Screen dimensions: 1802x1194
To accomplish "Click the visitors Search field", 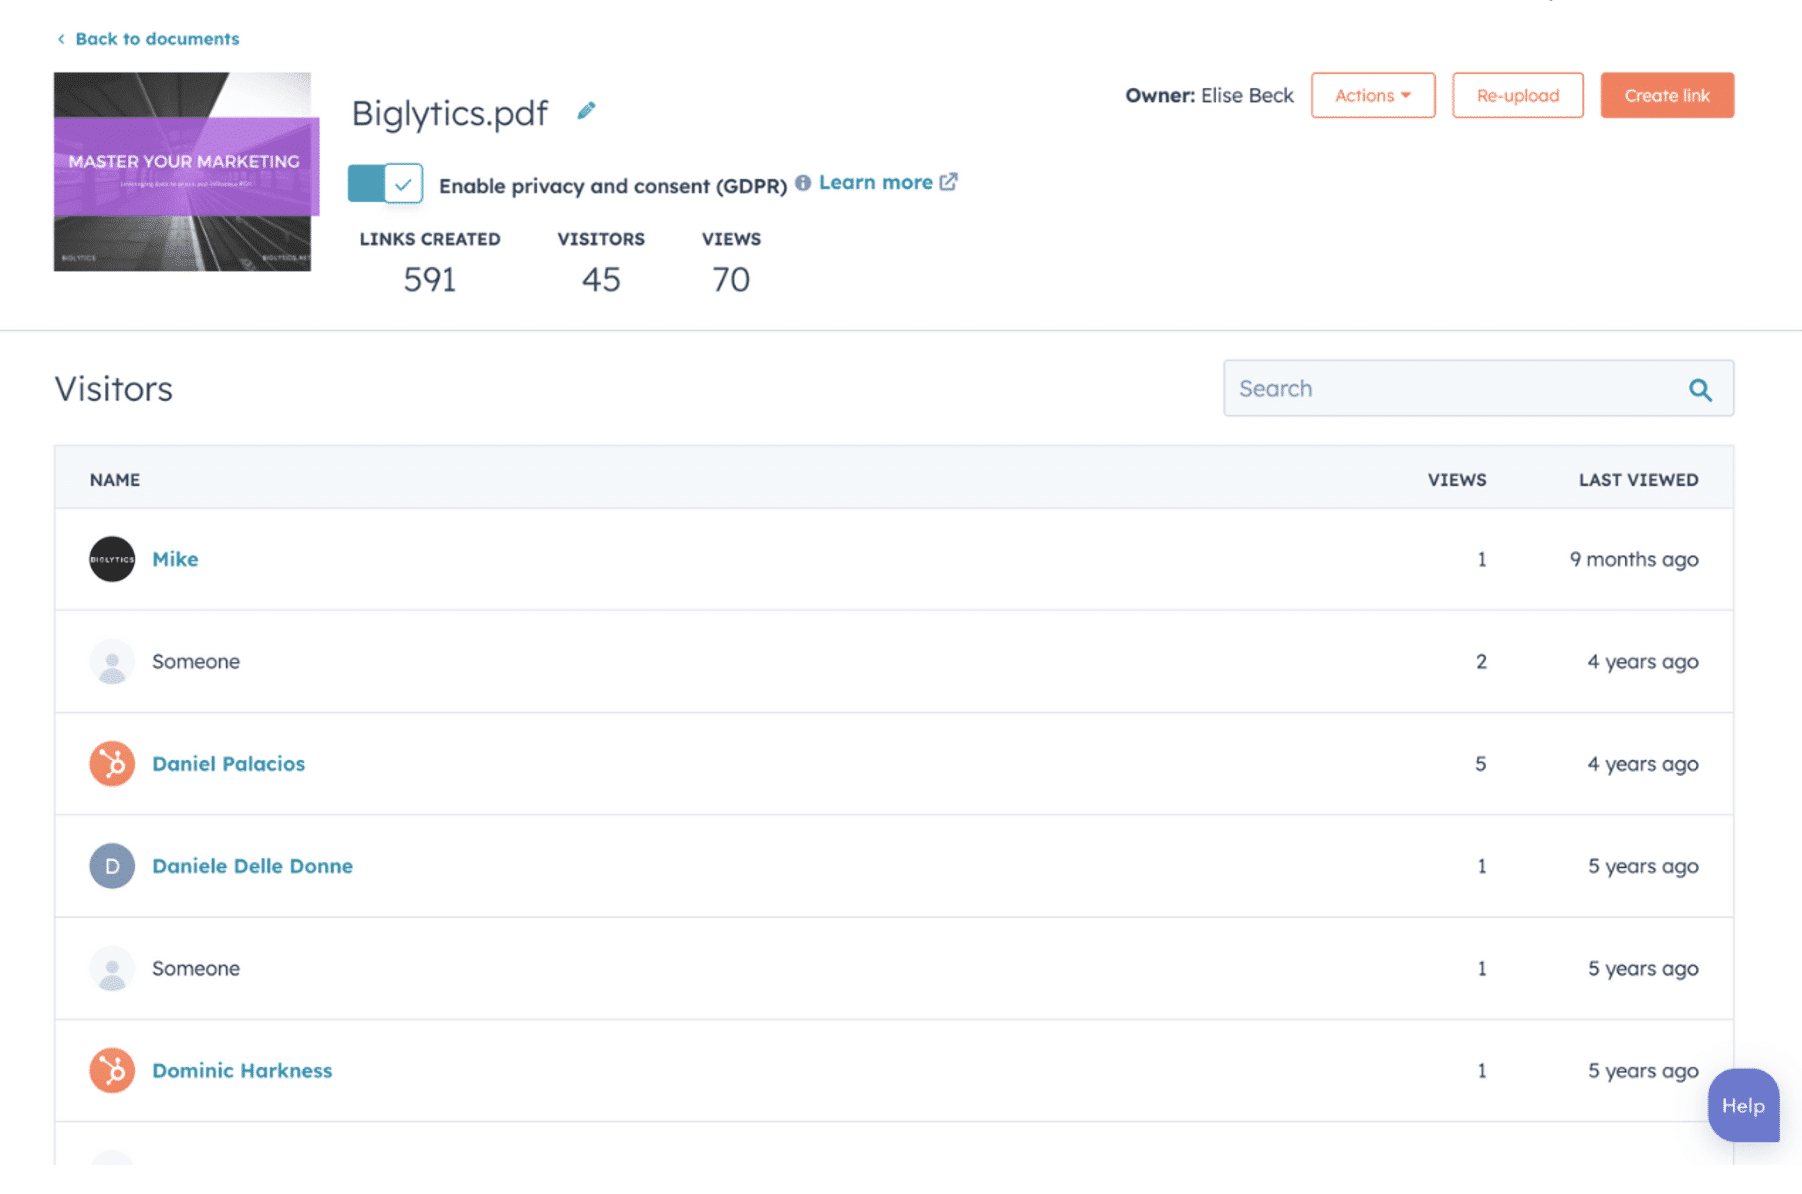I will pos(1478,389).
